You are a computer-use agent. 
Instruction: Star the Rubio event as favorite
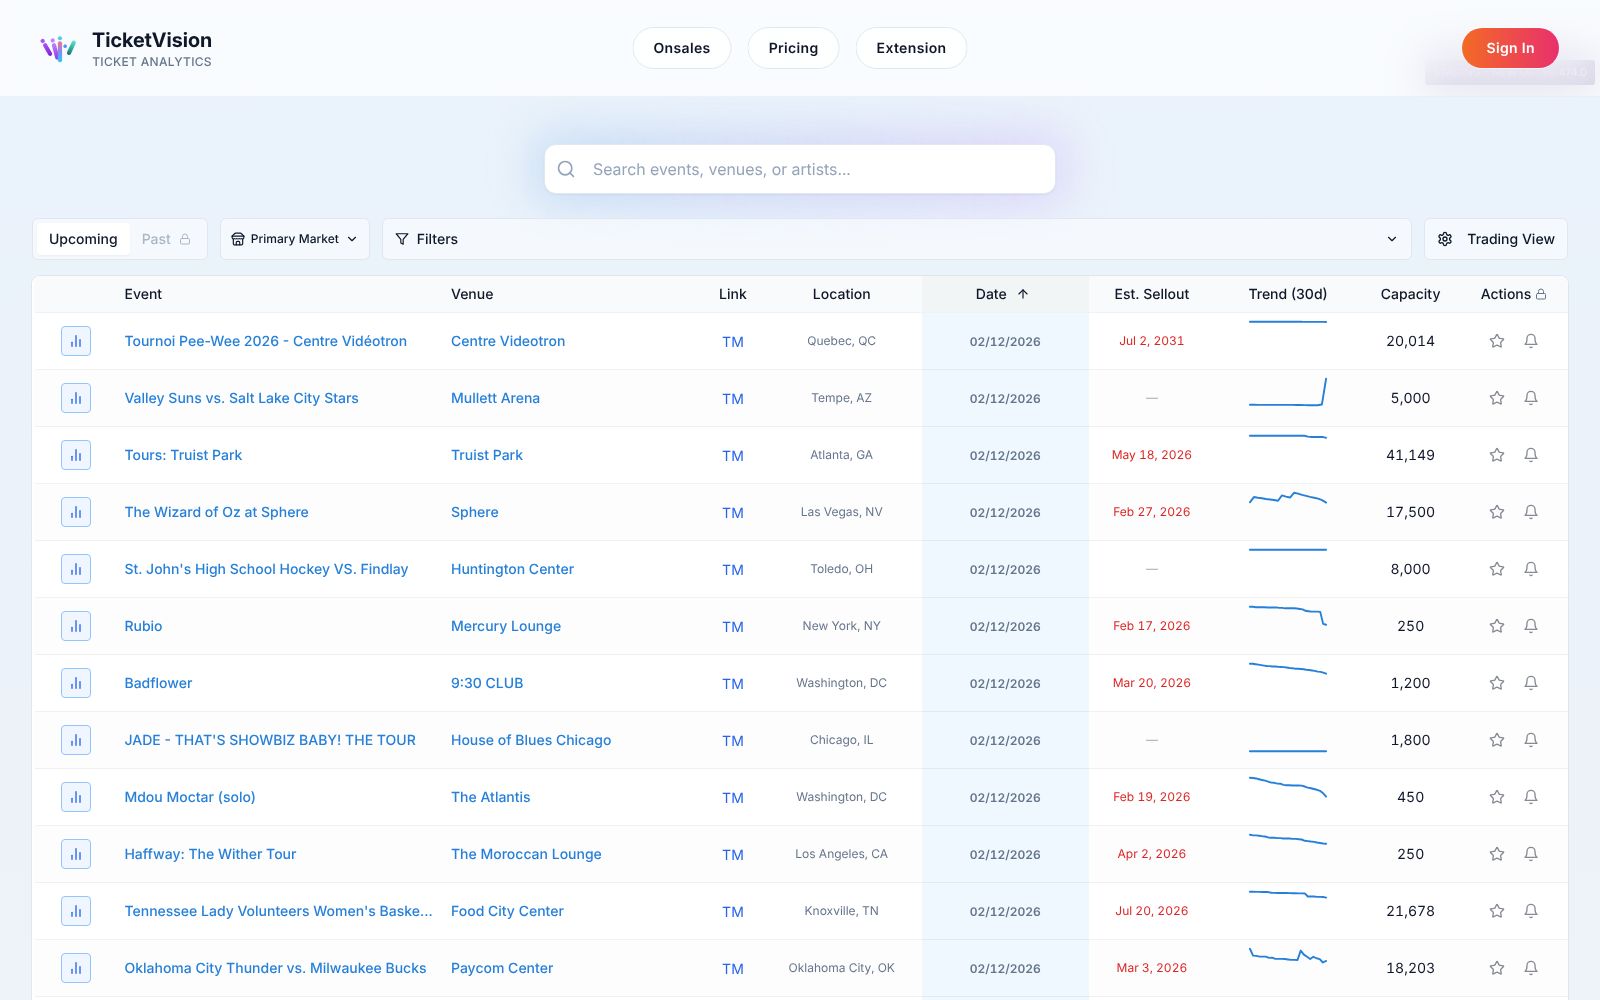click(x=1496, y=626)
